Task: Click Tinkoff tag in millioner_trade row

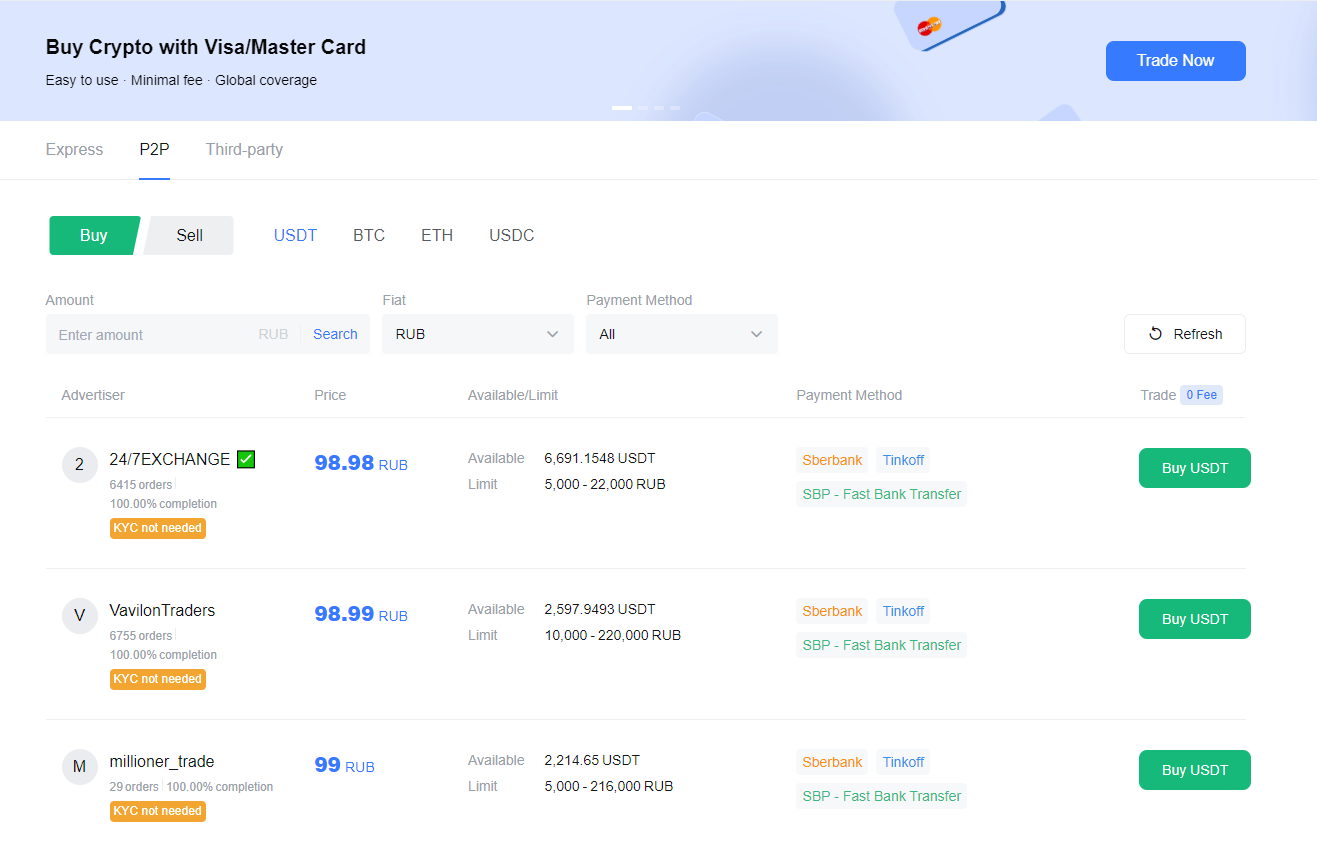Action: click(903, 762)
